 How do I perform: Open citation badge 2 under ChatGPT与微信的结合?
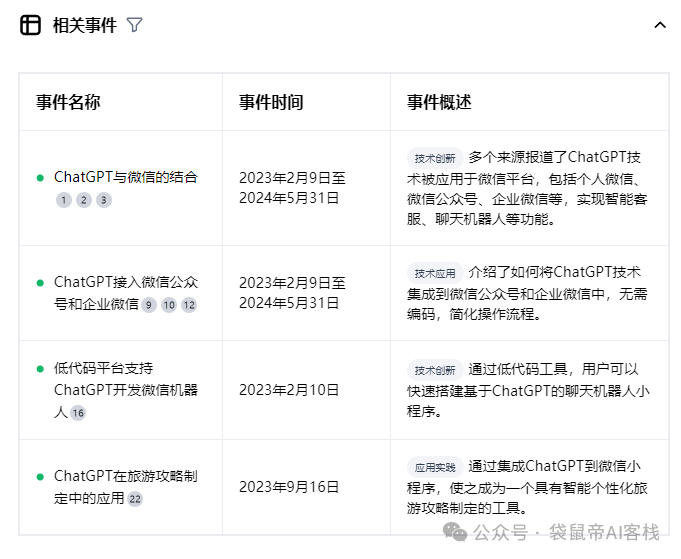(84, 200)
